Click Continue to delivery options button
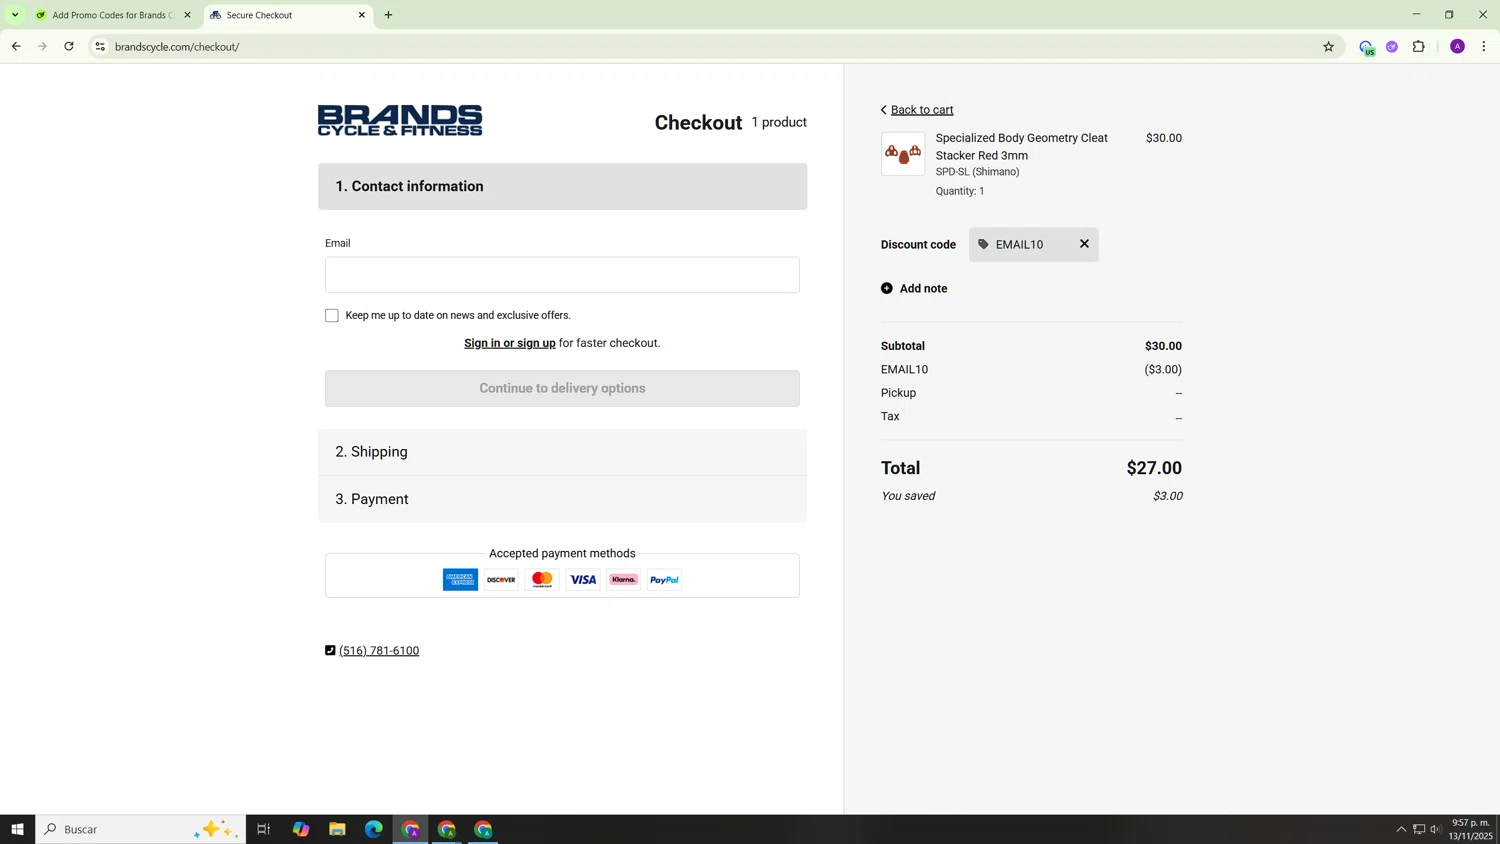 tap(562, 389)
